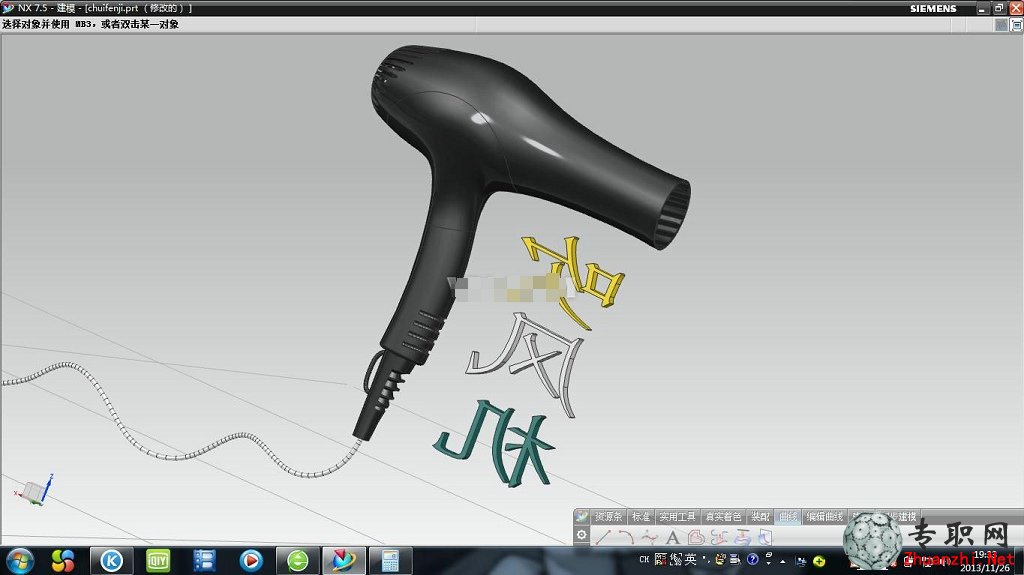
Task: Open the 资源条 toolbar tab
Action: coord(608,516)
